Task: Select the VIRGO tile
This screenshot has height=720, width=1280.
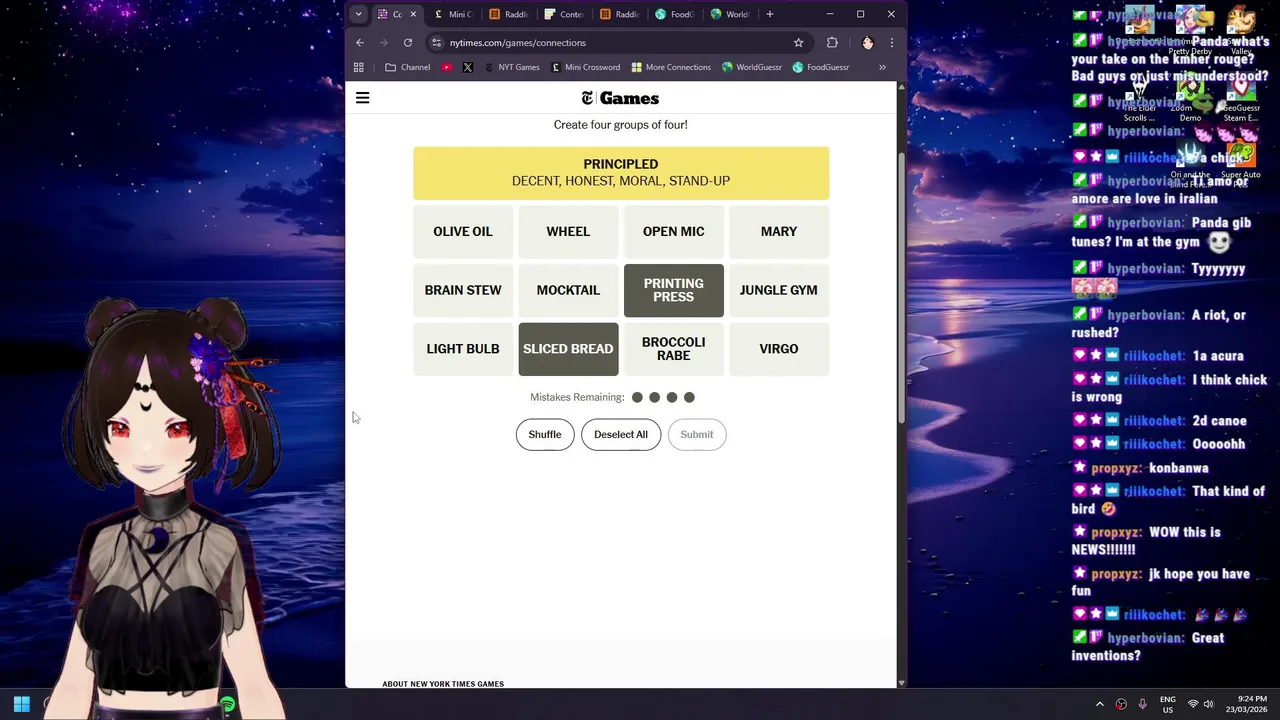Action: (x=779, y=349)
